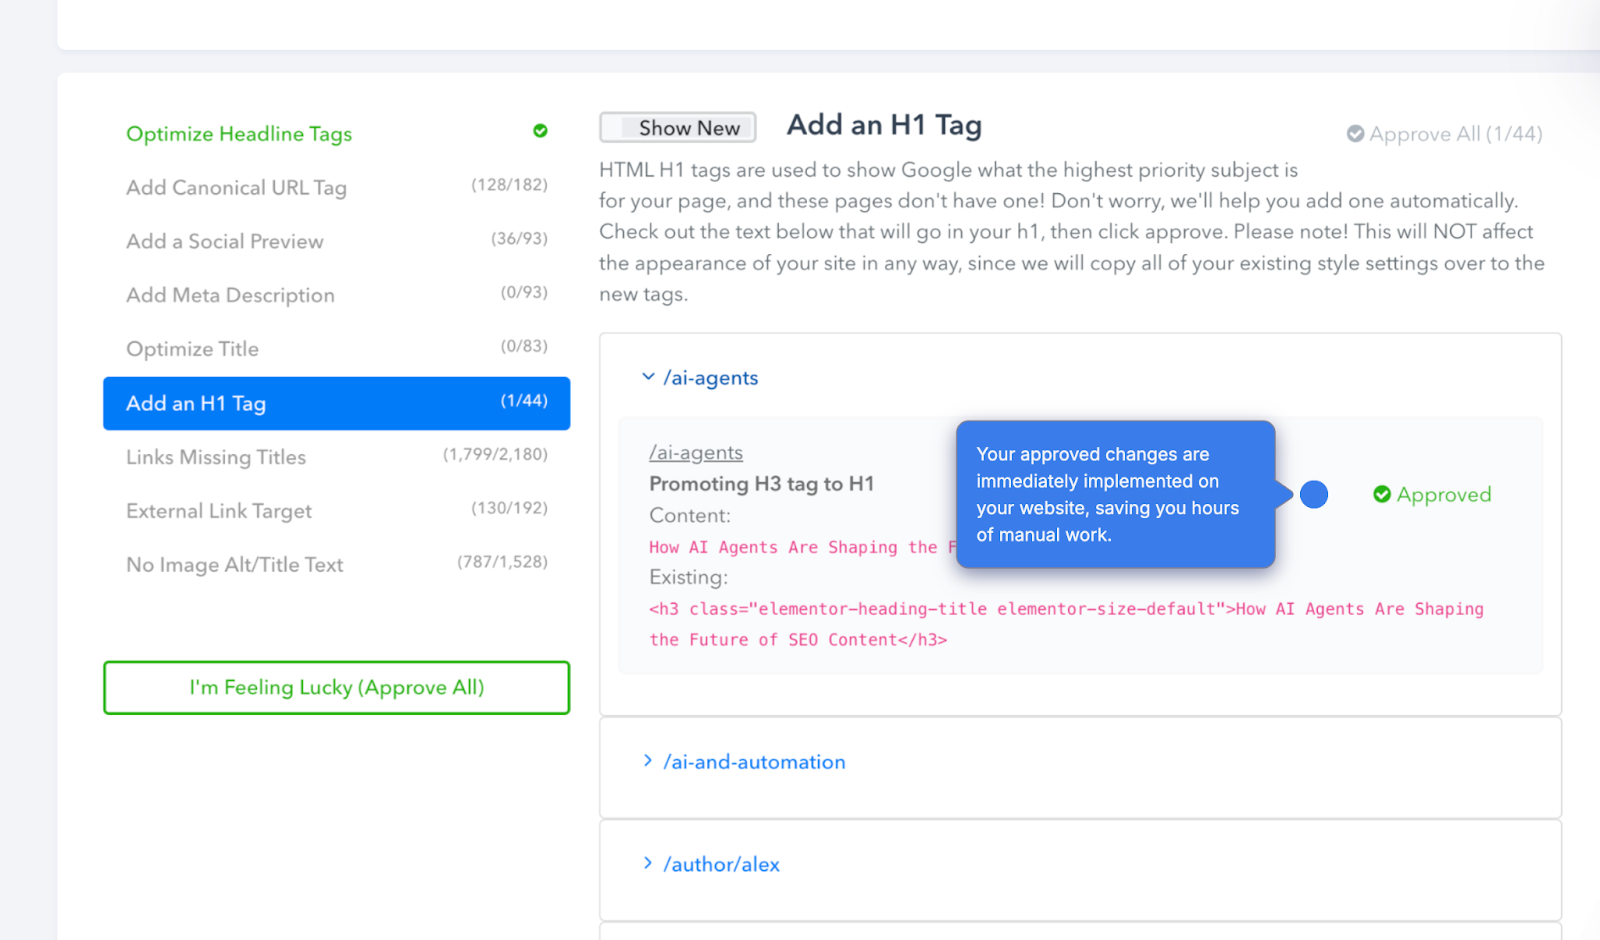This screenshot has height=940, width=1600.
Task: Select Add an H1 Tag item
Action: [336, 403]
